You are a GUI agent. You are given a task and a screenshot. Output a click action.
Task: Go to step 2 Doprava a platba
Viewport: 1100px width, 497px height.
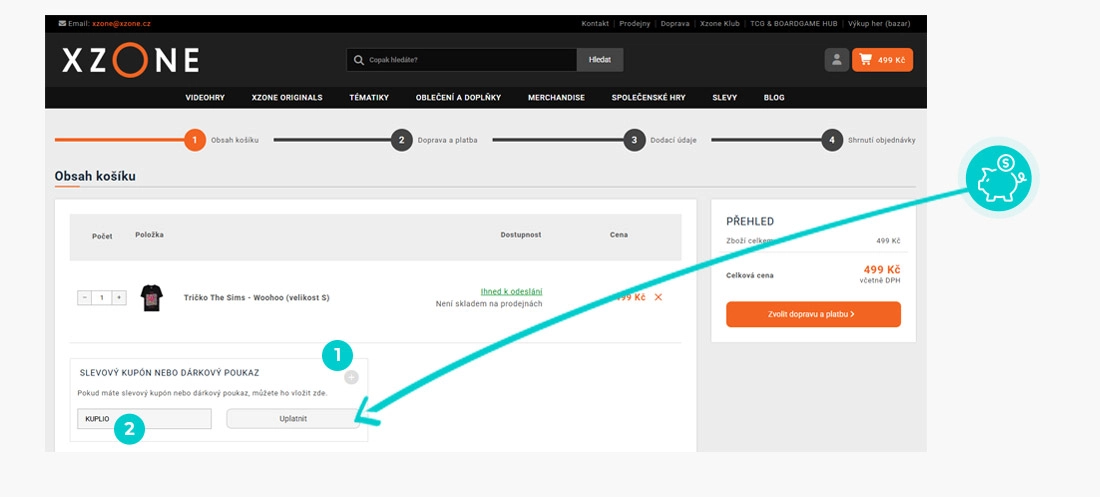402,140
